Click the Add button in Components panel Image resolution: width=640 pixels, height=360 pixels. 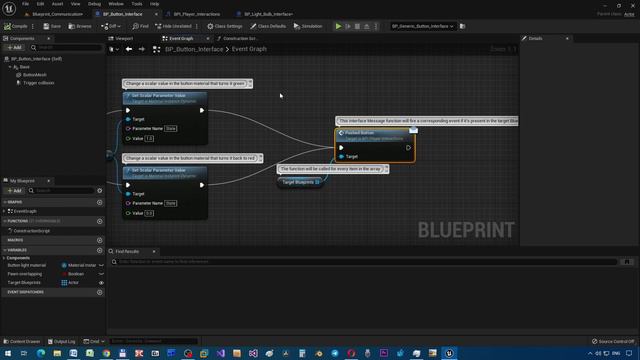coord(14,48)
